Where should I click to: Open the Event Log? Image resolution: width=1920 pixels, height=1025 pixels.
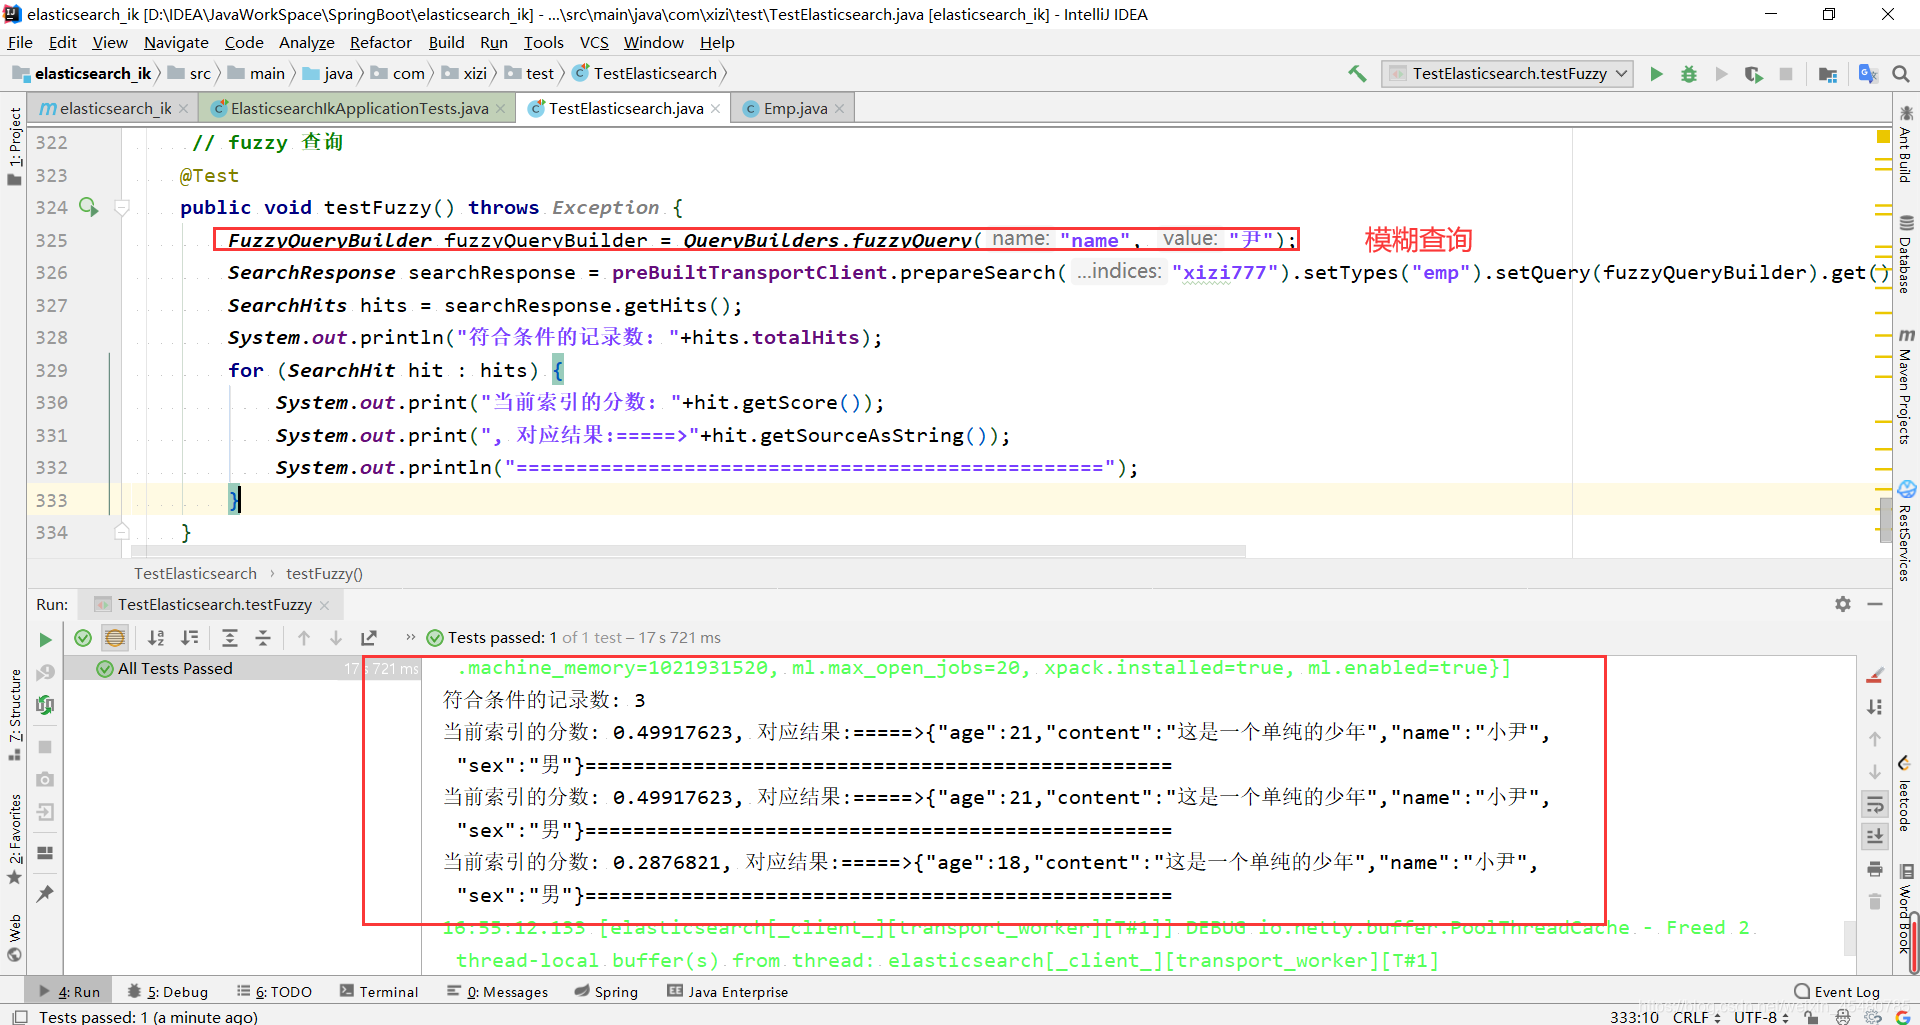(1837, 991)
